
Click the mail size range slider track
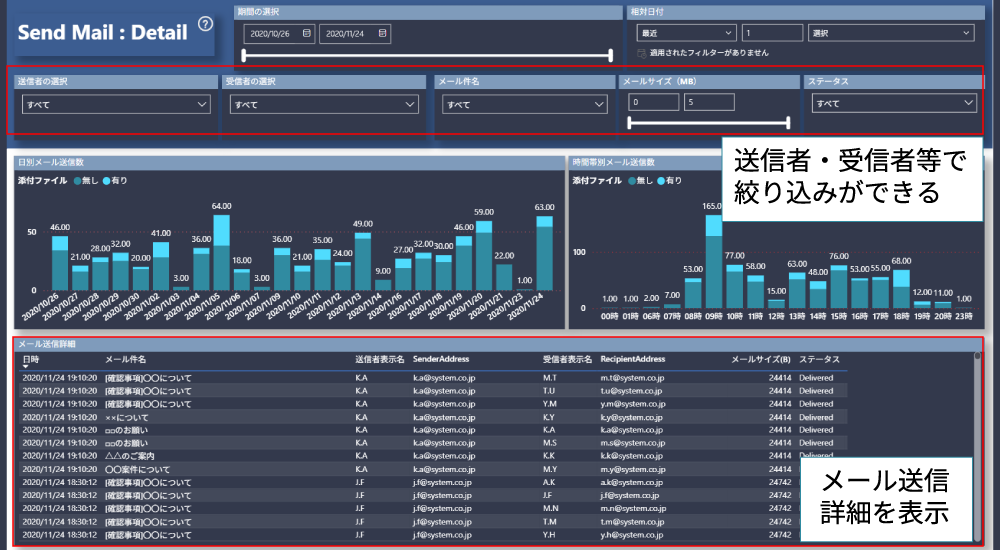708,123
